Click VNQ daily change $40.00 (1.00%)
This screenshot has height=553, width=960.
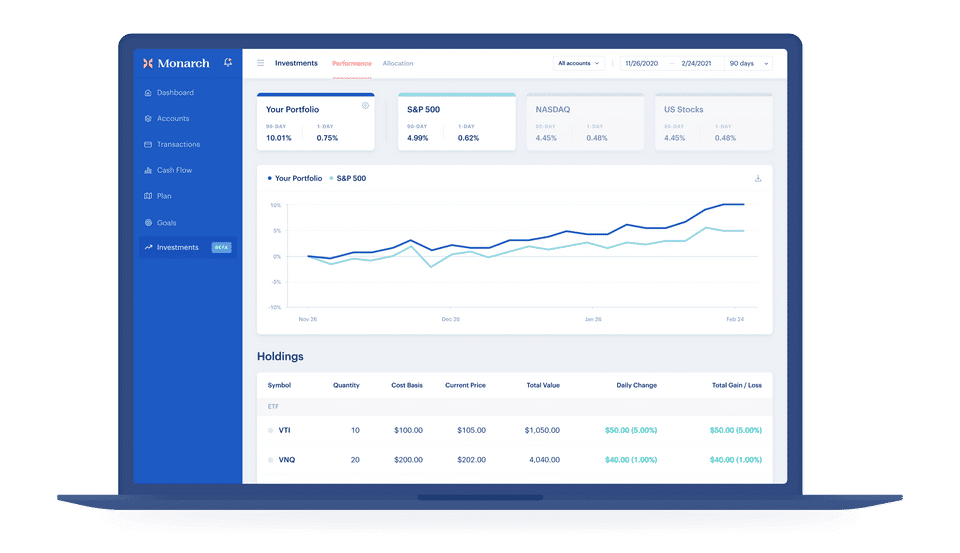(x=631, y=460)
